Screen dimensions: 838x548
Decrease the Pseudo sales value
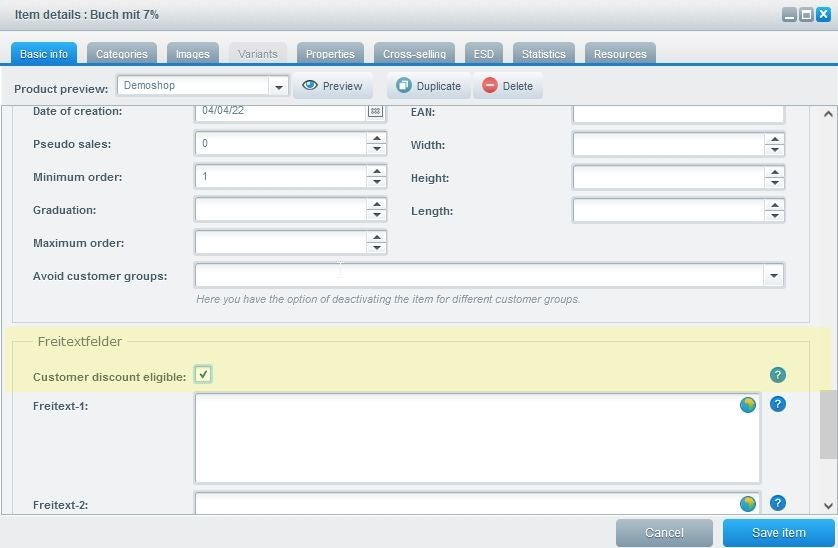tap(377, 149)
